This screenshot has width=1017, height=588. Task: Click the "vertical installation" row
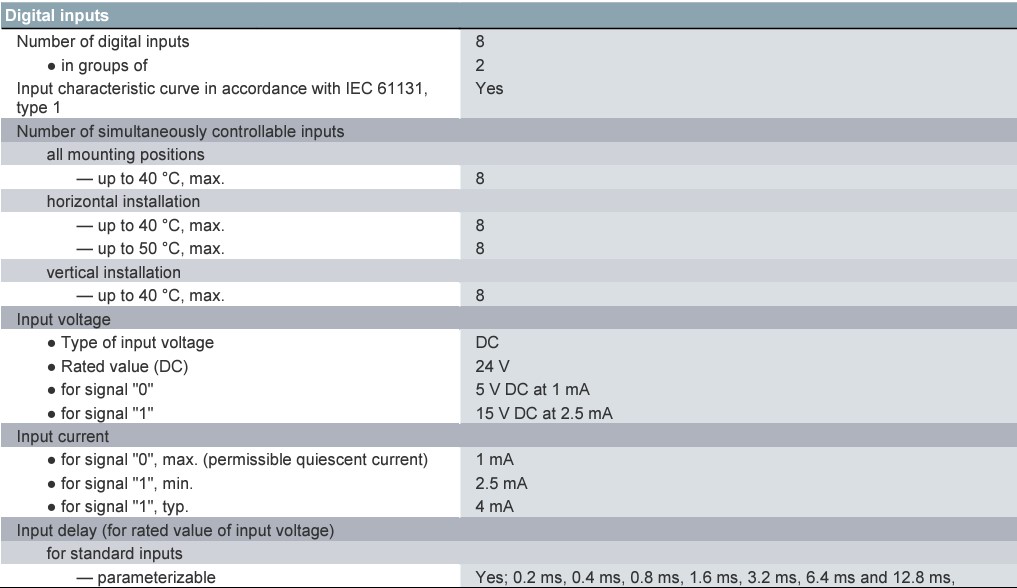(508, 272)
